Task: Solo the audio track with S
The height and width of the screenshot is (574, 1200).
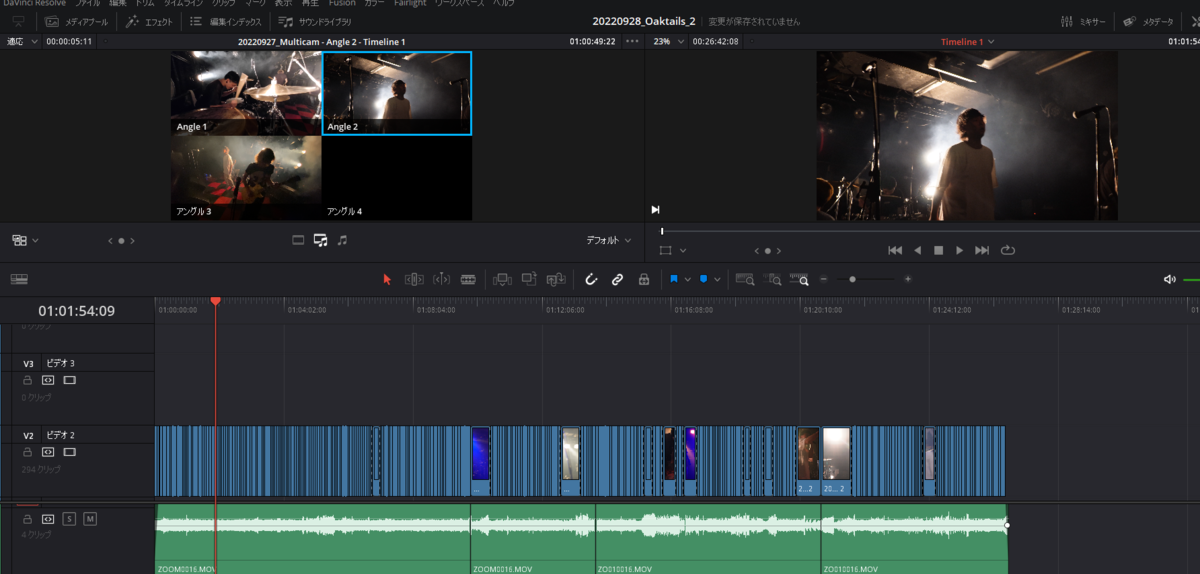Action: (69, 519)
